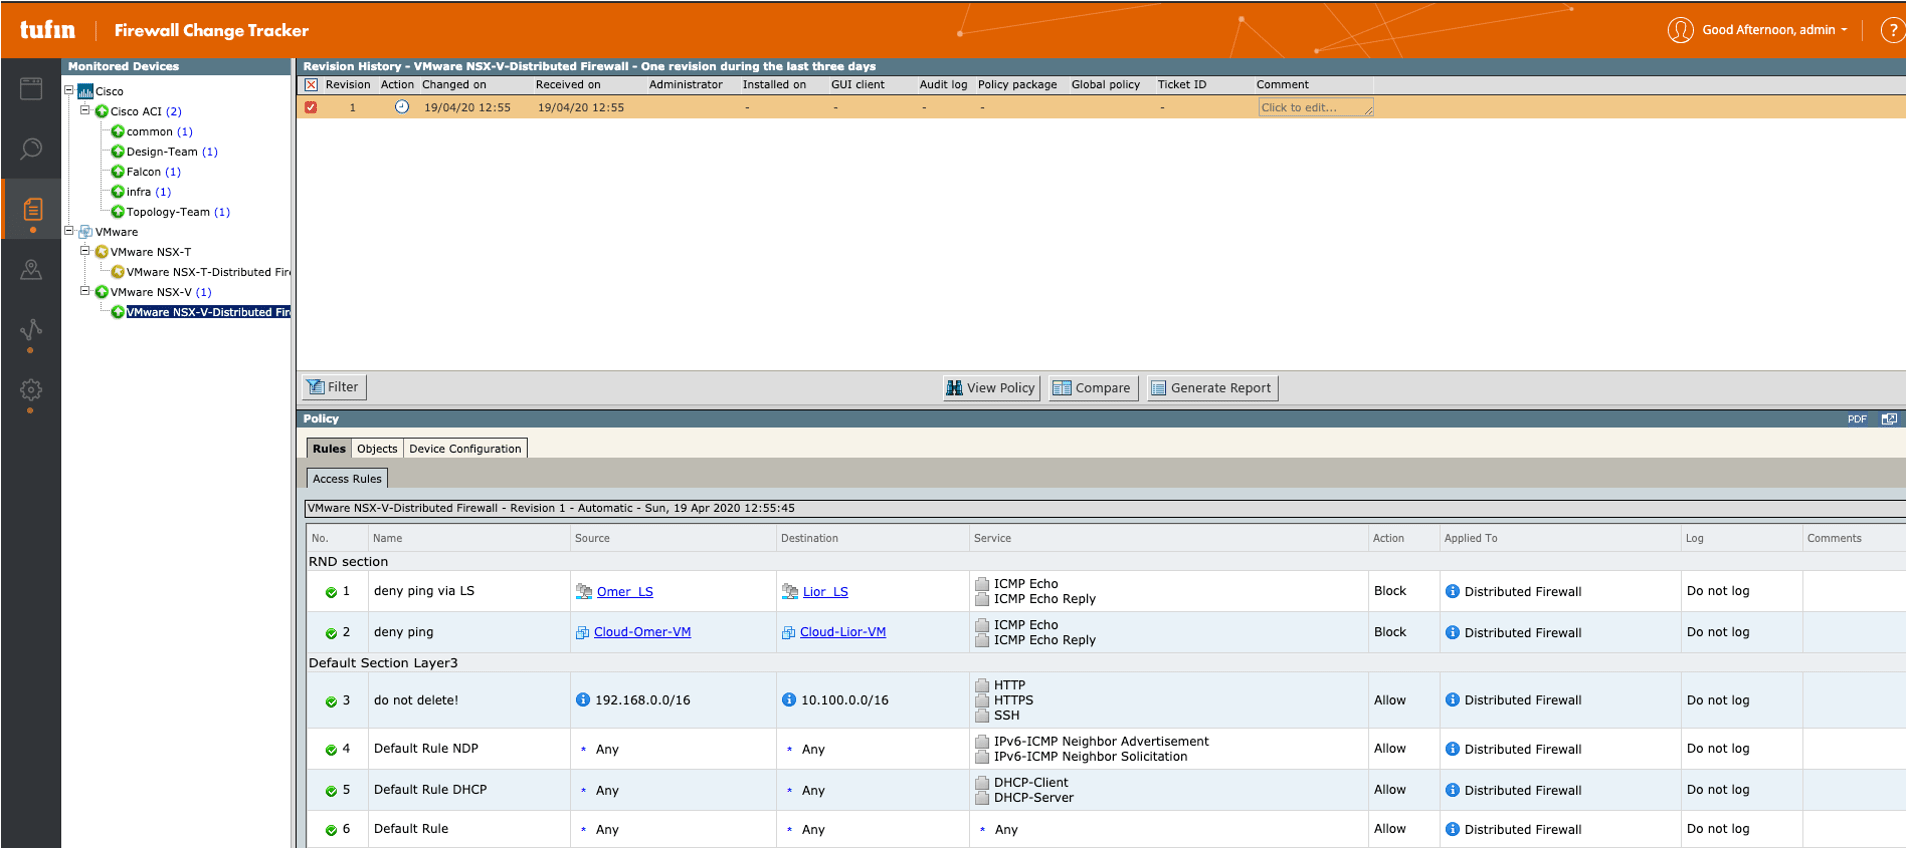
Task: Select Design-Team in device tree
Action: click(x=162, y=151)
